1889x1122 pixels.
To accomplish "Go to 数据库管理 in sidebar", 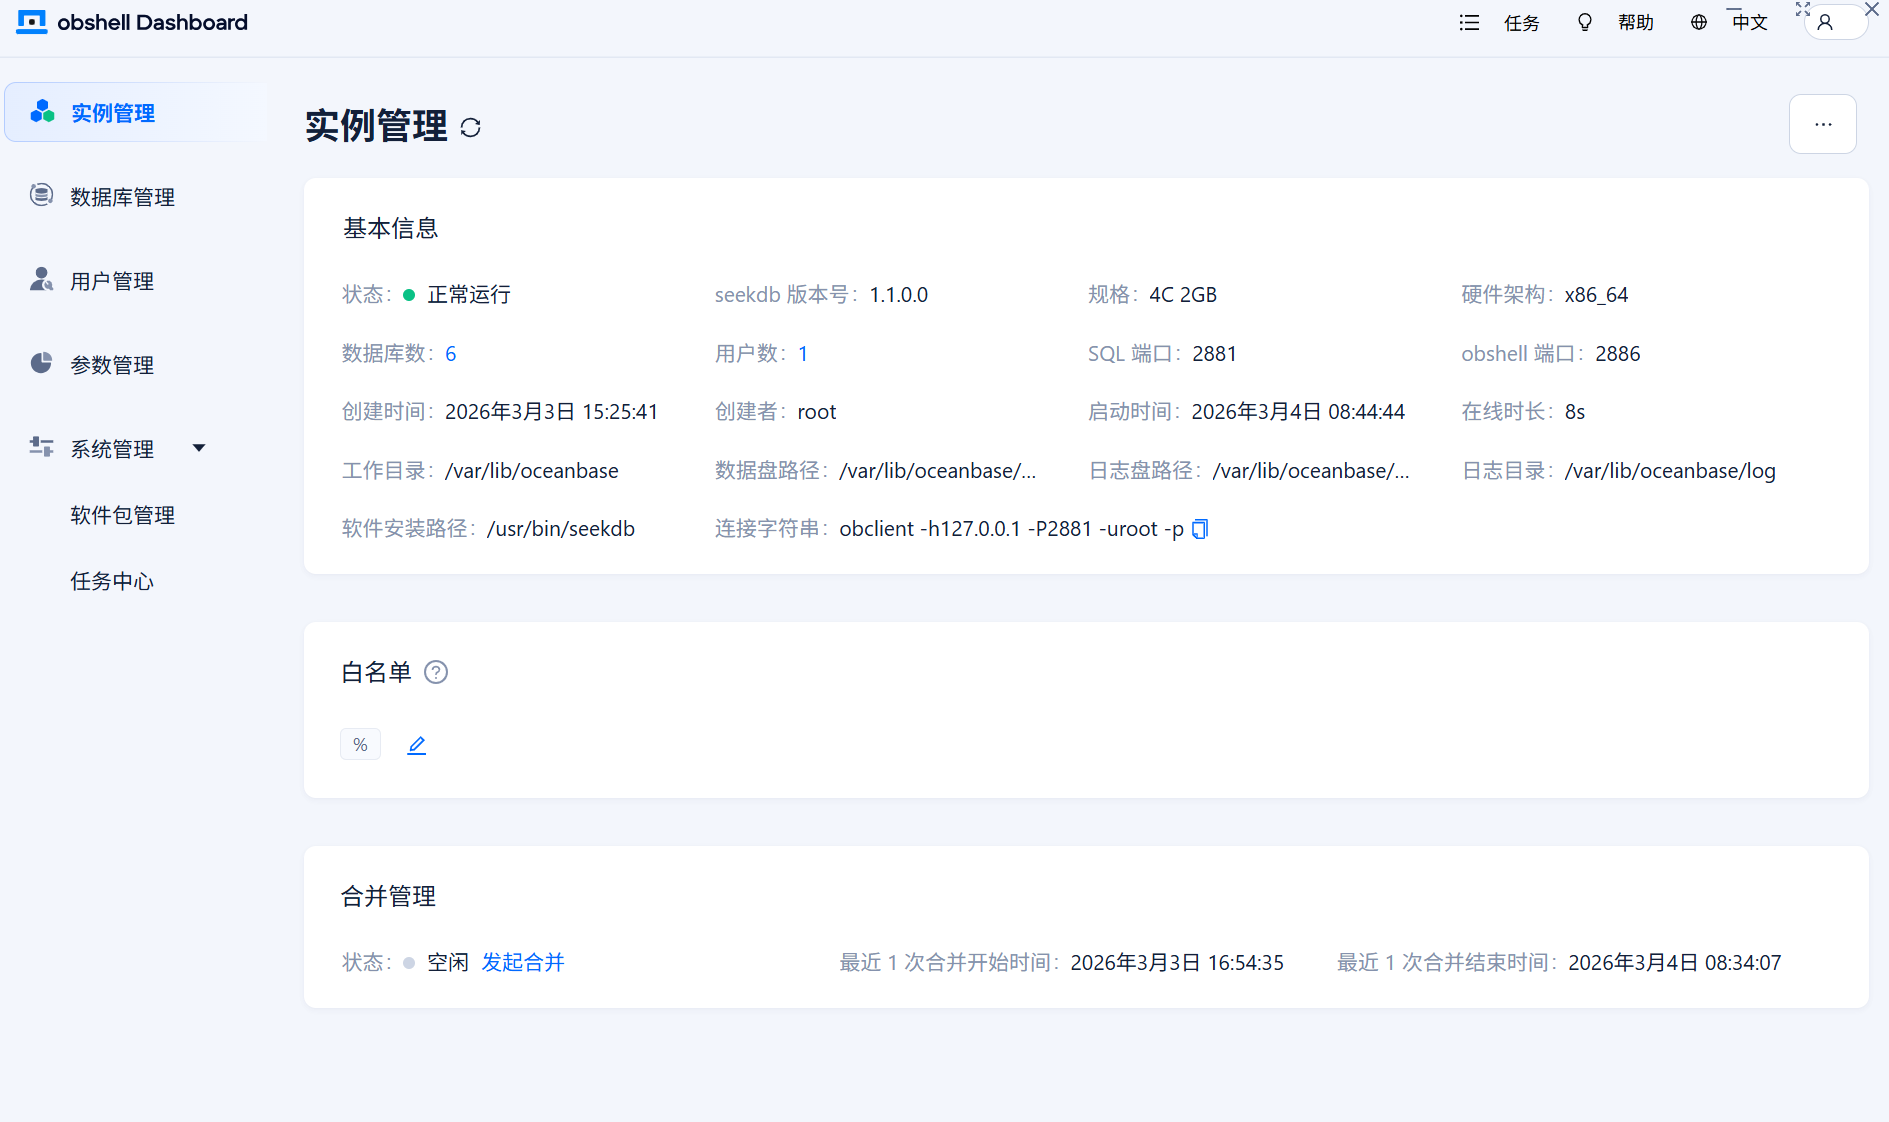I will (x=122, y=197).
